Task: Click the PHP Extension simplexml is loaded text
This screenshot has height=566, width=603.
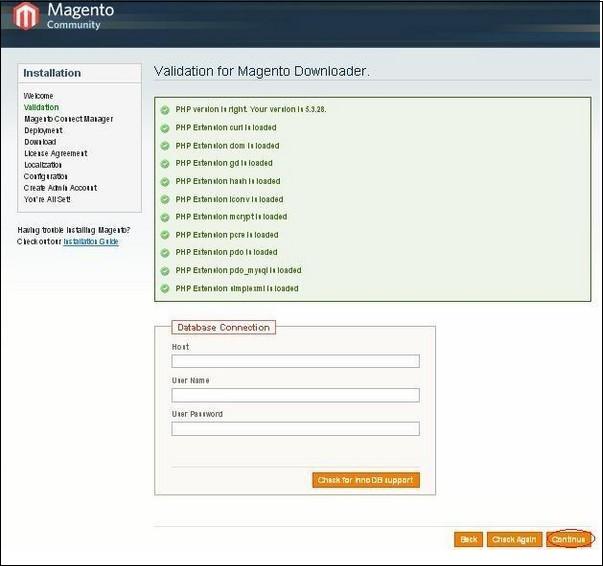Action: click(x=237, y=288)
